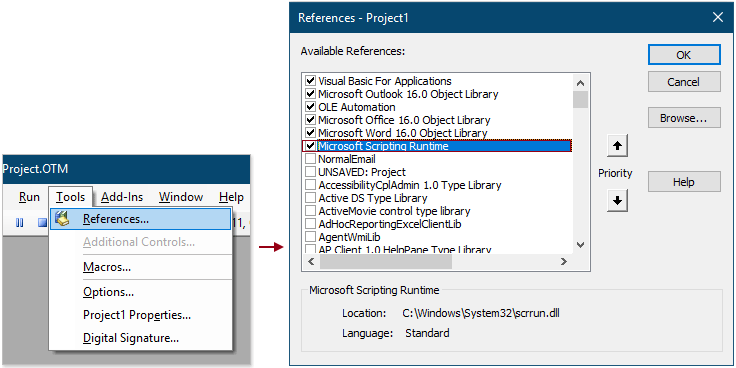Close the References - Project1 dialog
Image resolution: width=736 pixels, height=368 pixels.
point(718,17)
